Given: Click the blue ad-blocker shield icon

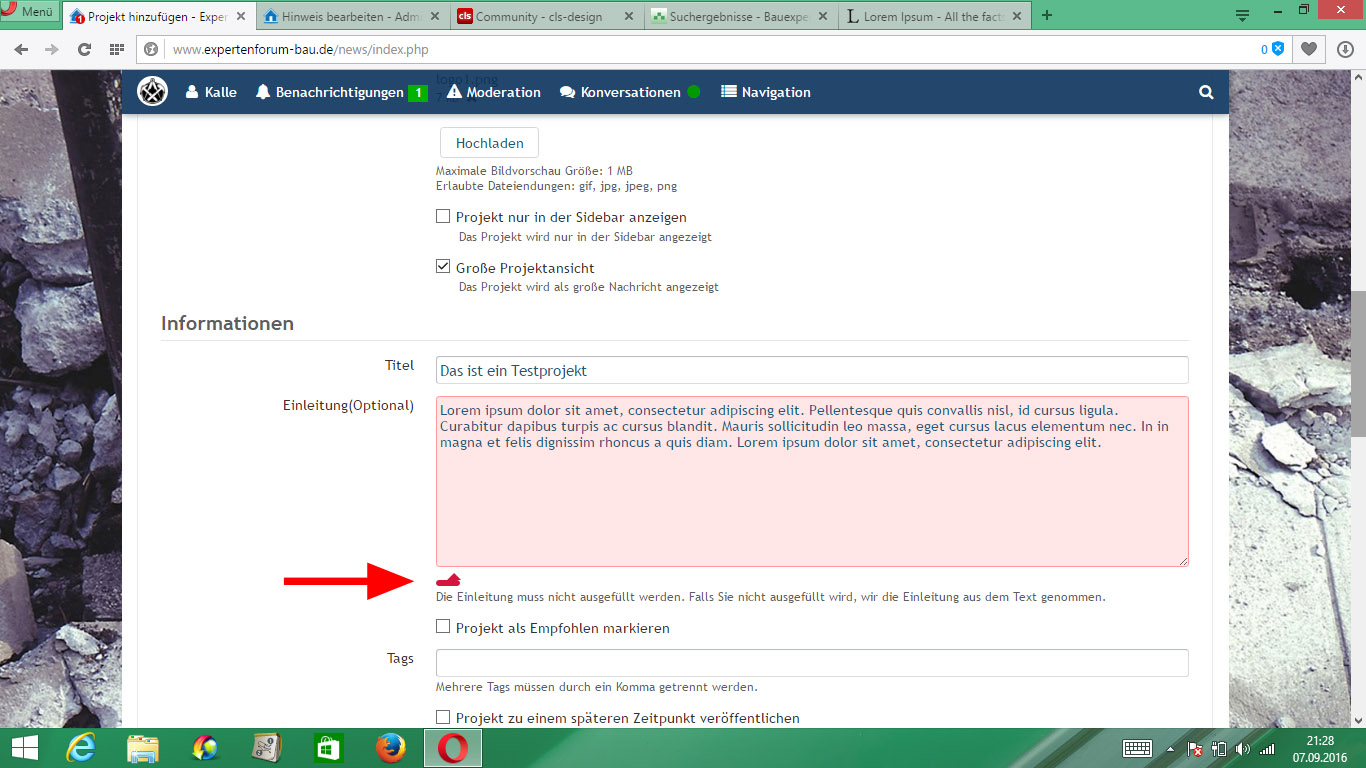Looking at the screenshot, I should coord(1277,49).
